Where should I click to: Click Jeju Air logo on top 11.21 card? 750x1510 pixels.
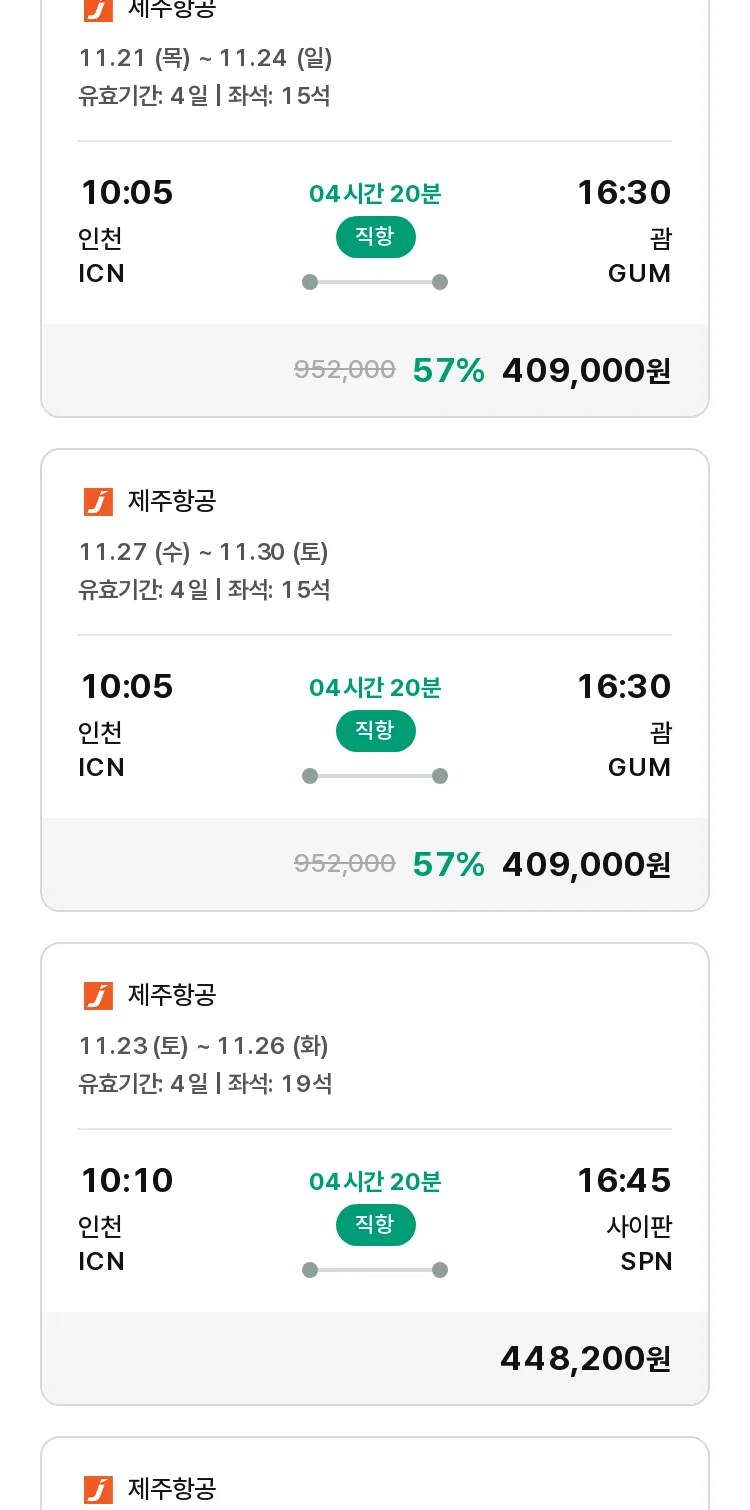(x=98, y=9)
